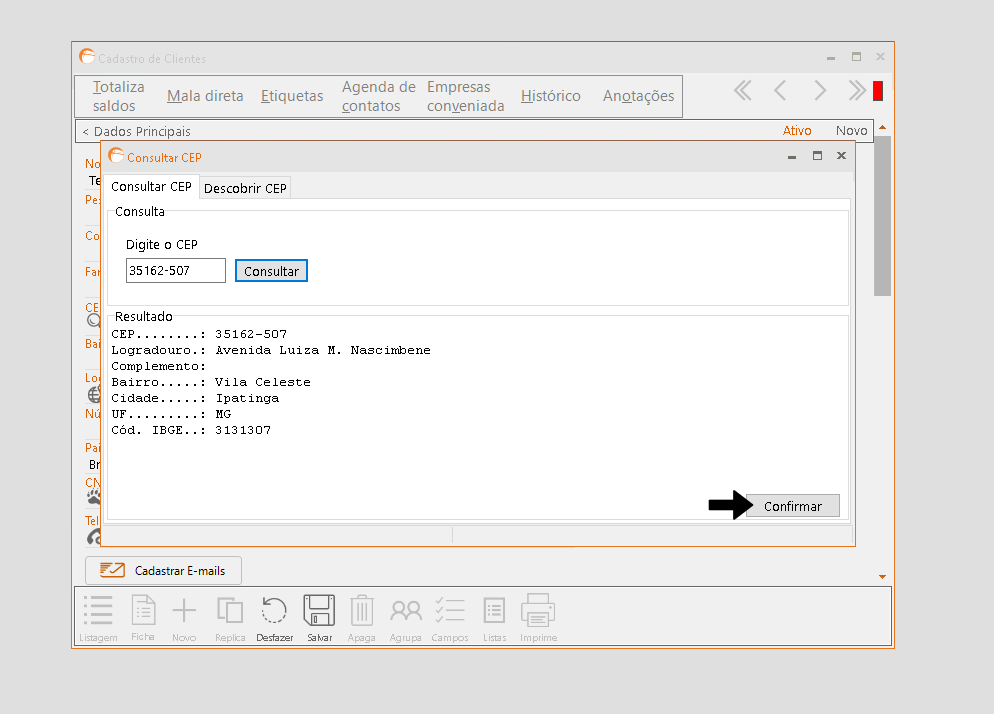
Task: Switch to Descobrir CEP tab
Action: 245,188
